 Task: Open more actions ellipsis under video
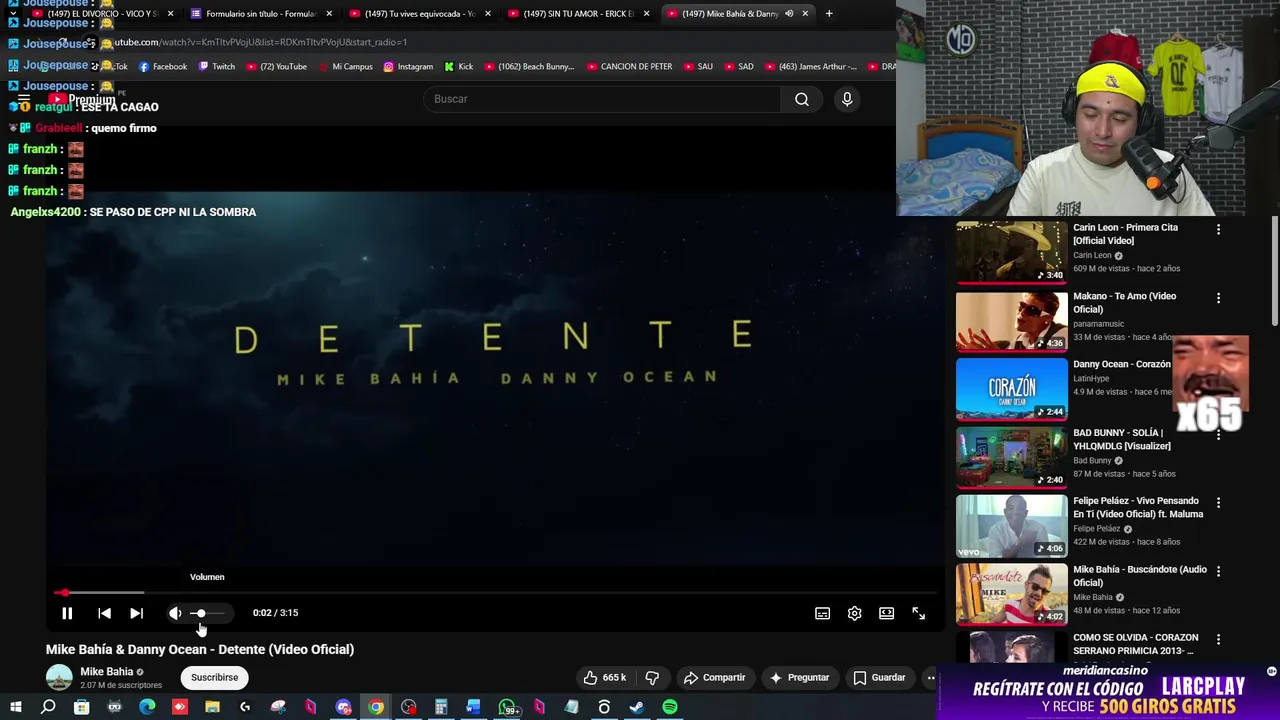coord(930,677)
